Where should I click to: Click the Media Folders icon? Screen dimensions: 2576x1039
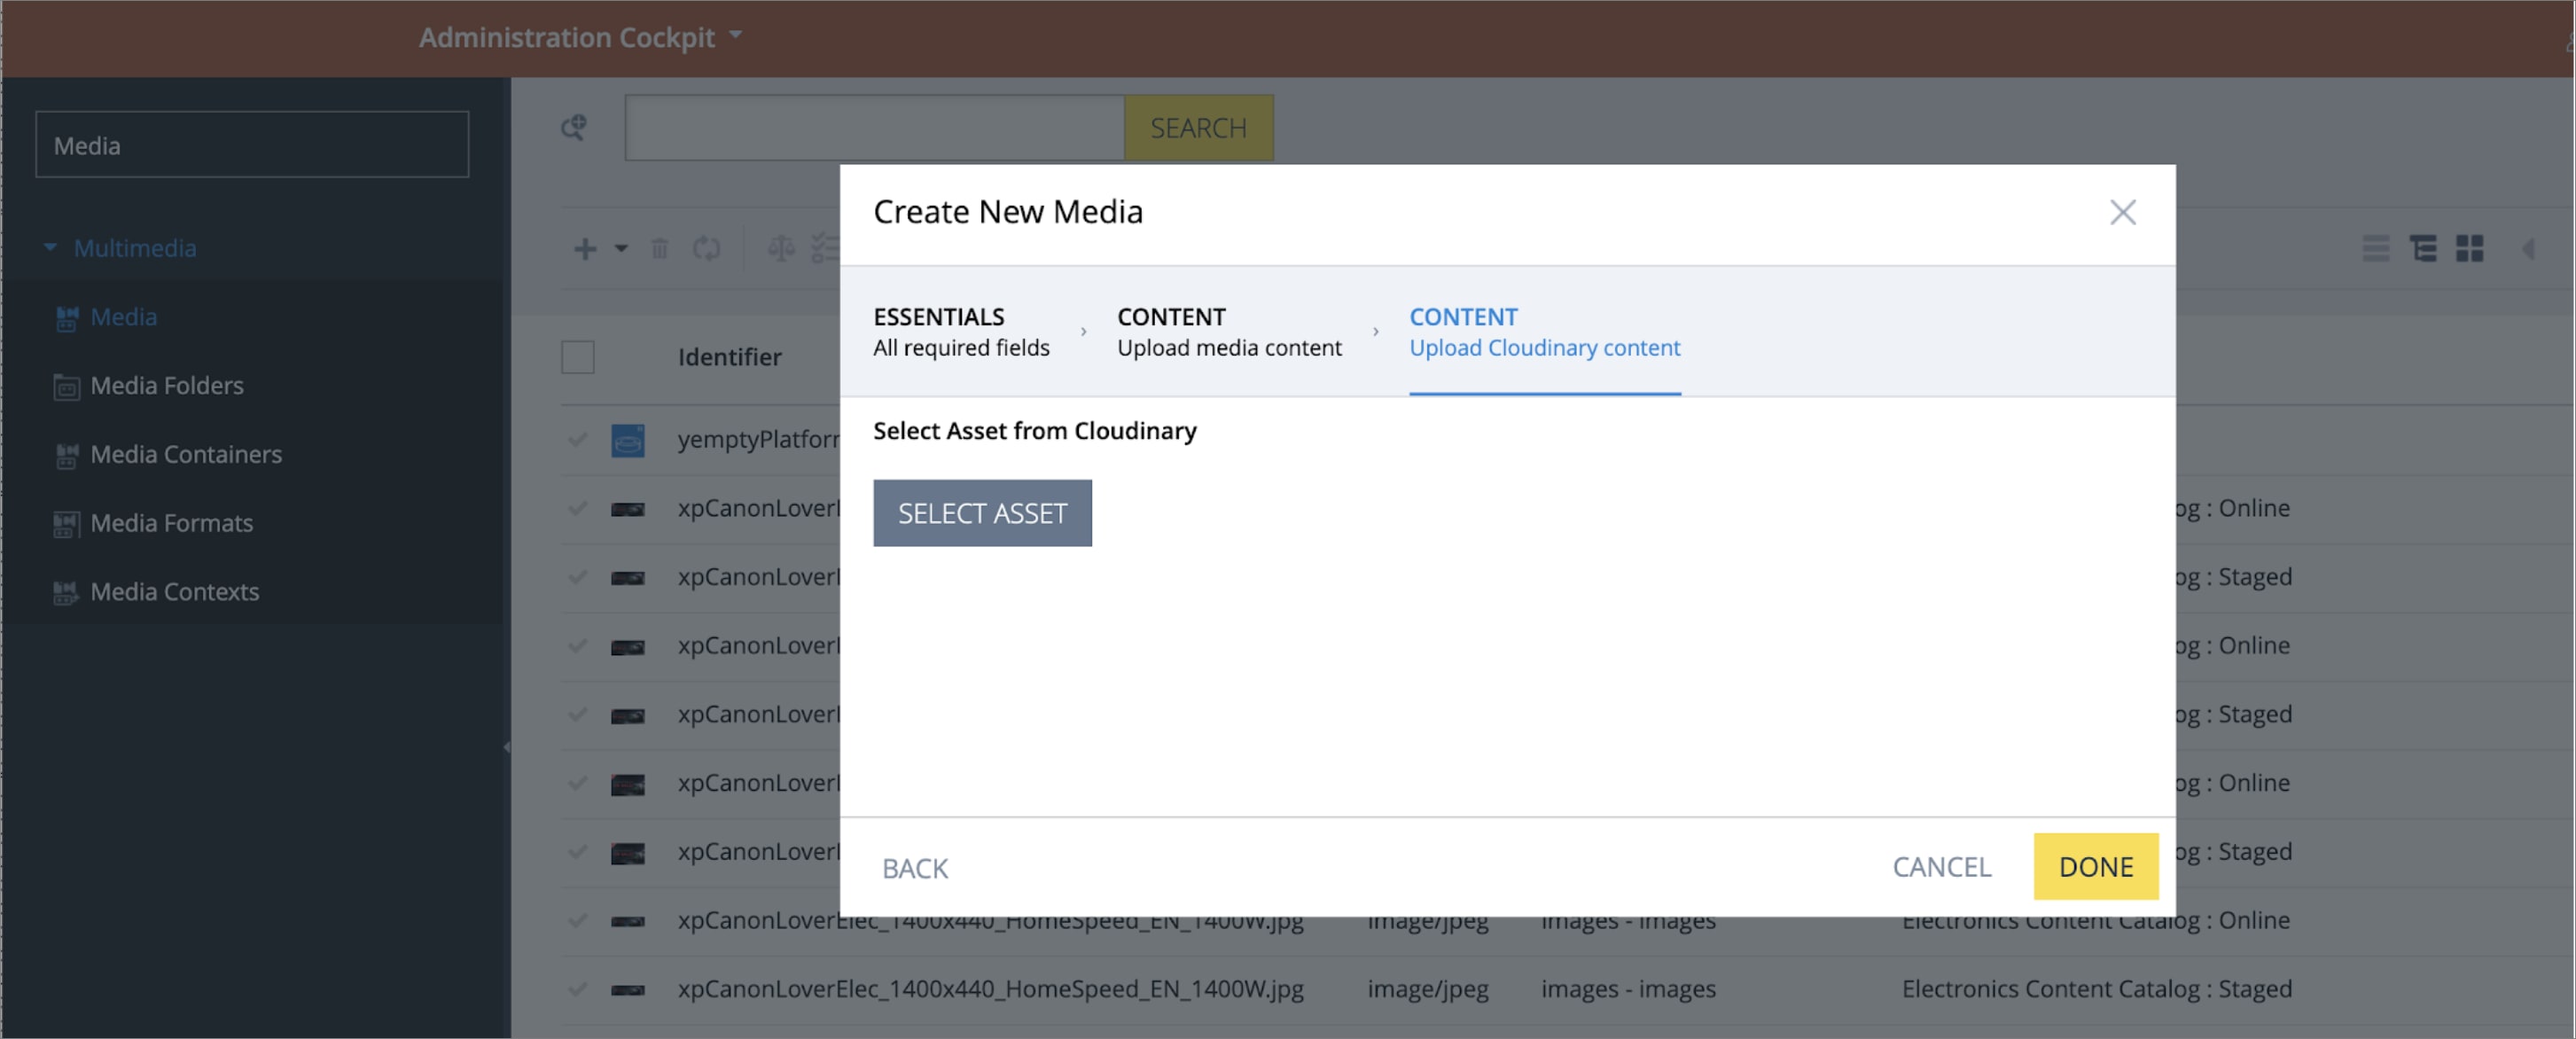(66, 386)
